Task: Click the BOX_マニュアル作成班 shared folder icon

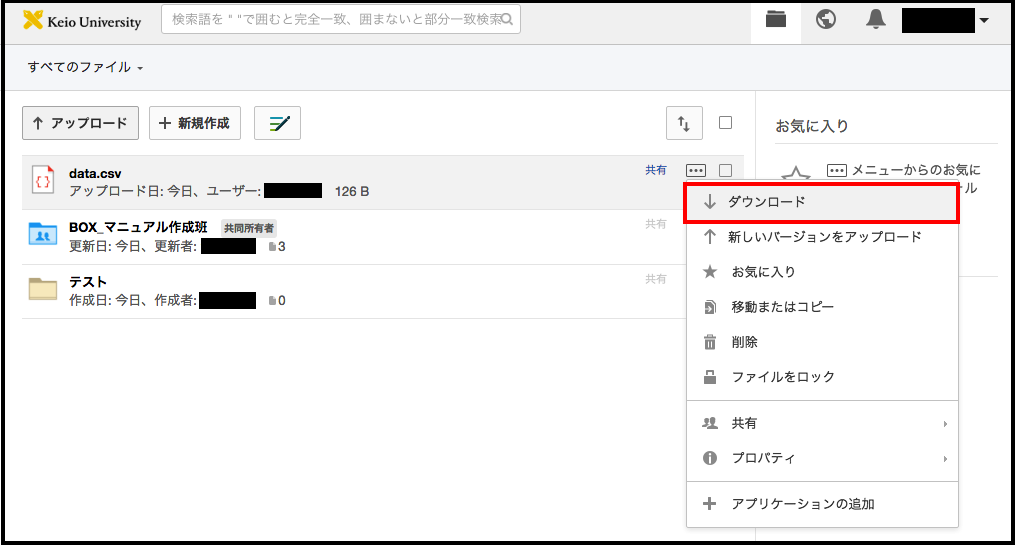Action: [x=43, y=235]
